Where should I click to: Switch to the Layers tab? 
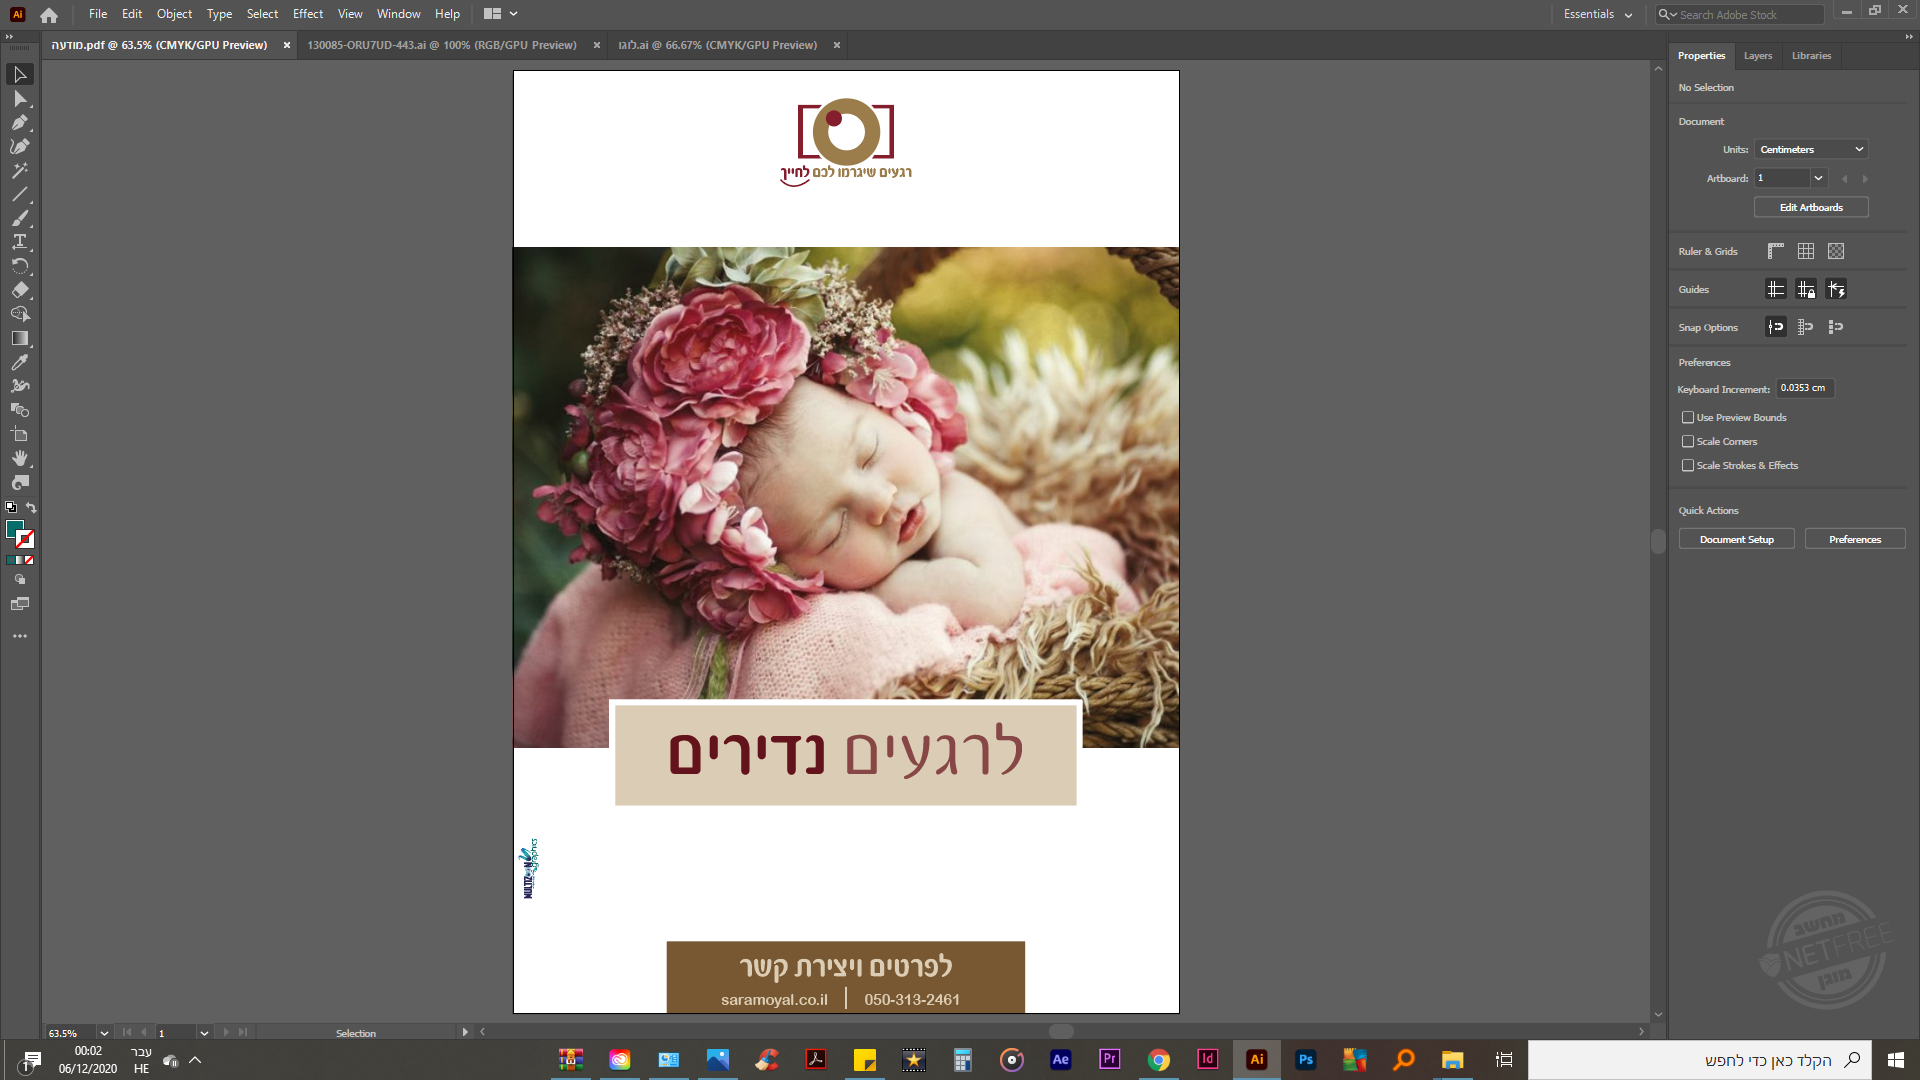point(1757,56)
